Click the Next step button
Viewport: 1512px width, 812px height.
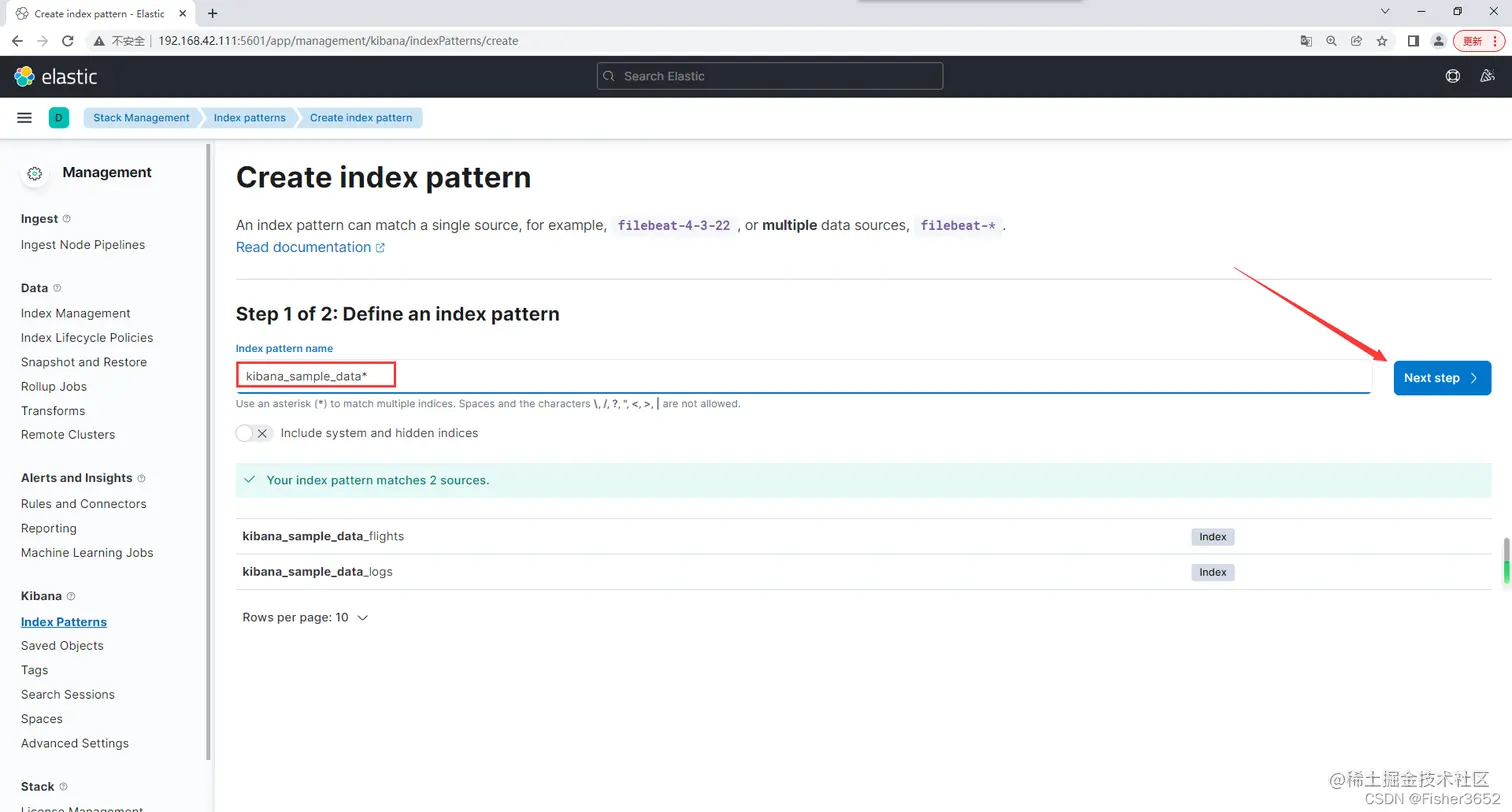(x=1442, y=378)
